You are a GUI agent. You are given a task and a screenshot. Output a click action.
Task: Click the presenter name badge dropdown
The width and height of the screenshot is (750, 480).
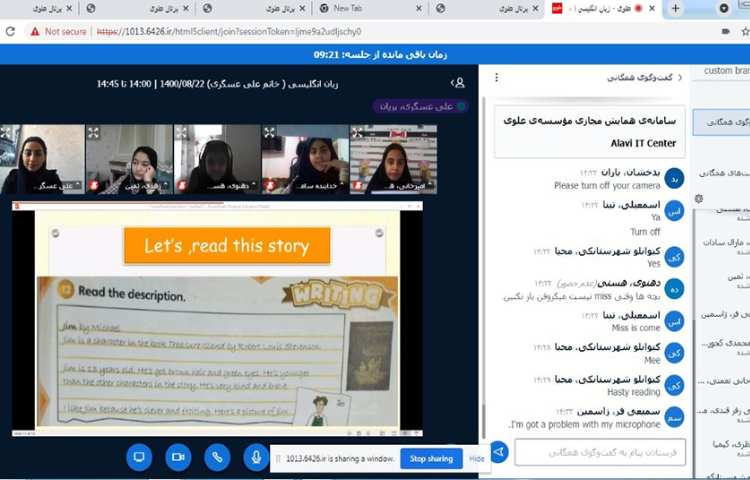coord(421,106)
